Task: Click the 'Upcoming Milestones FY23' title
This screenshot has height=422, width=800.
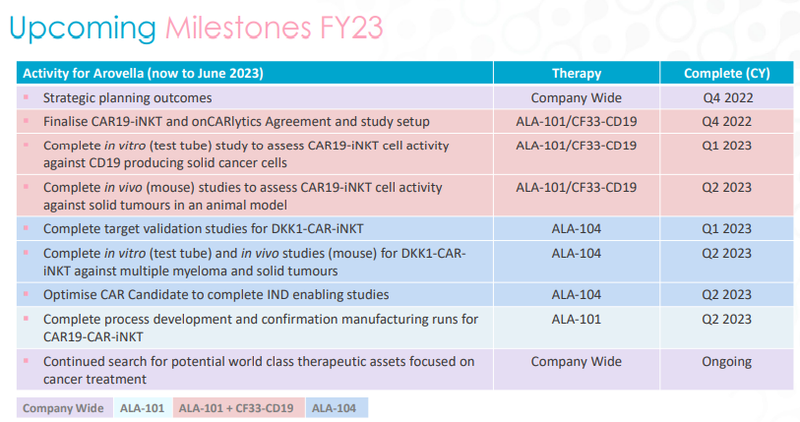Action: pyautogui.click(x=196, y=28)
